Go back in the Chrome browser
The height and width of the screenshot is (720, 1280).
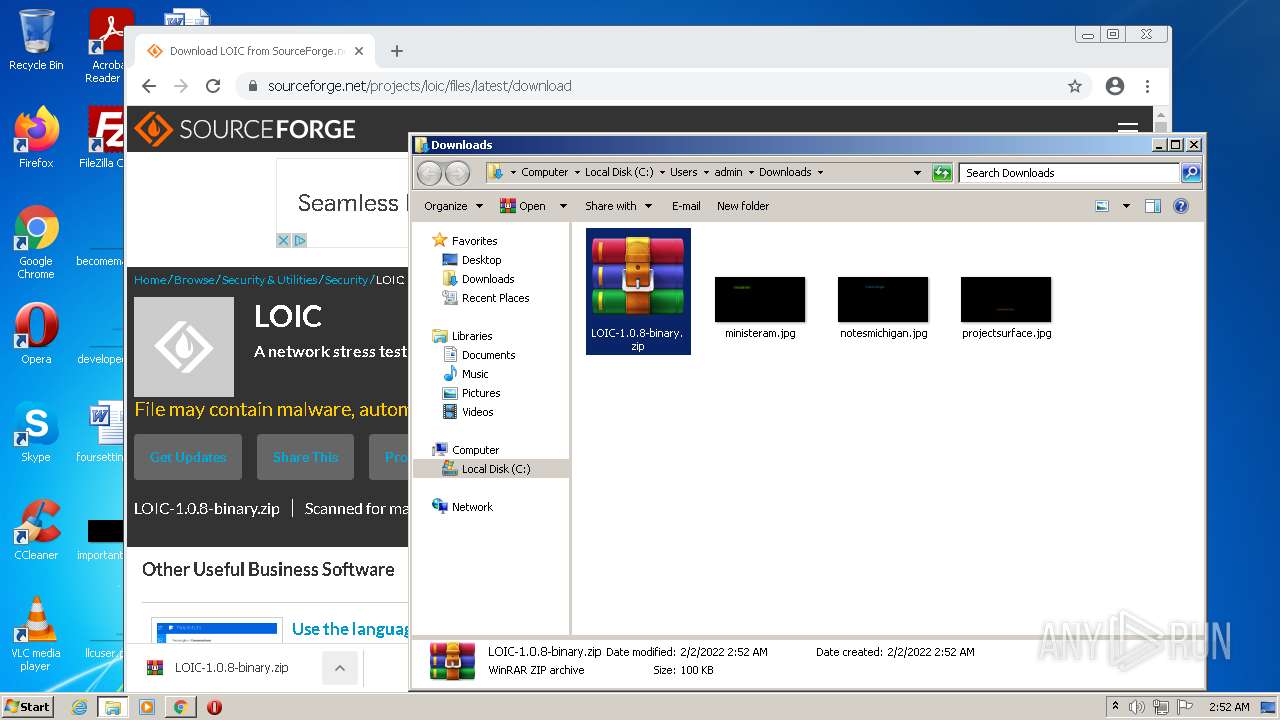tap(149, 86)
